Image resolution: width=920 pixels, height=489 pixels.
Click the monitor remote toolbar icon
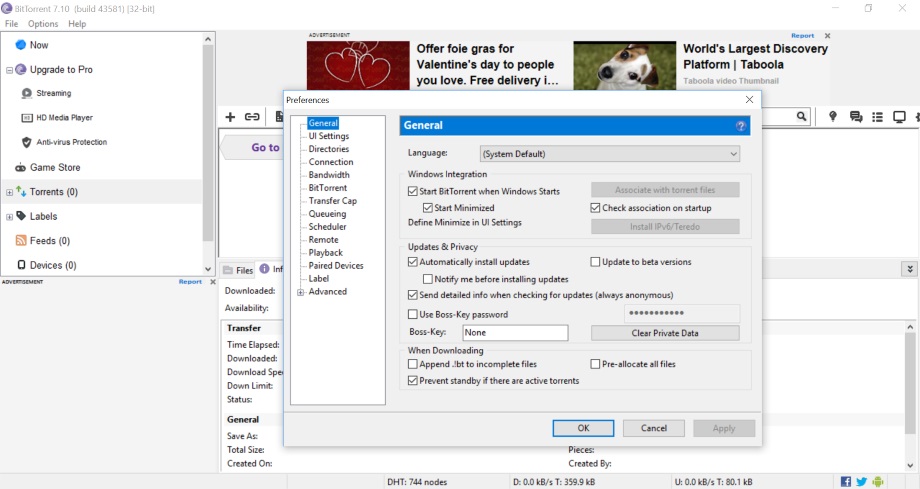[x=899, y=117]
